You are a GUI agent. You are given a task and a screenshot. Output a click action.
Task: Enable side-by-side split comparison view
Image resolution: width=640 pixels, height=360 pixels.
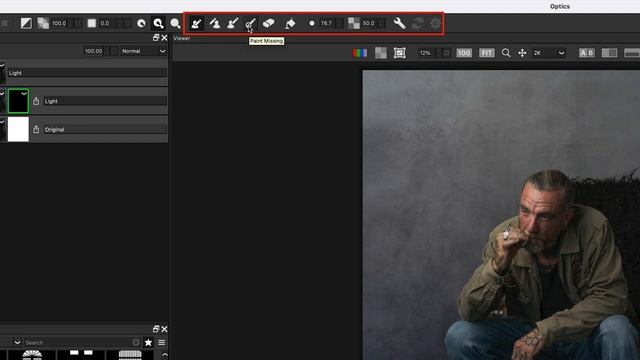point(609,53)
